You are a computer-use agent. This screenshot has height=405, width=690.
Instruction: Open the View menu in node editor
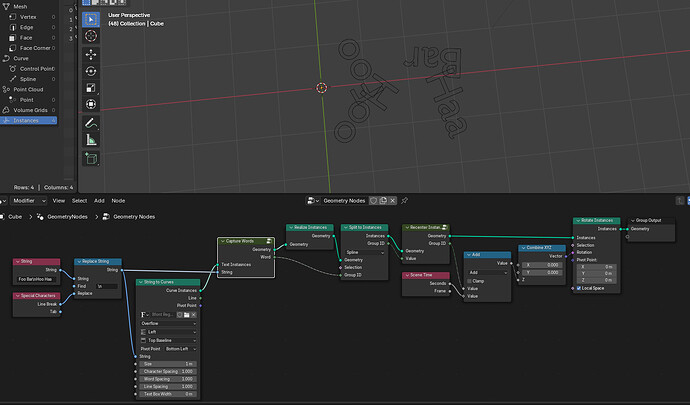tap(59, 201)
